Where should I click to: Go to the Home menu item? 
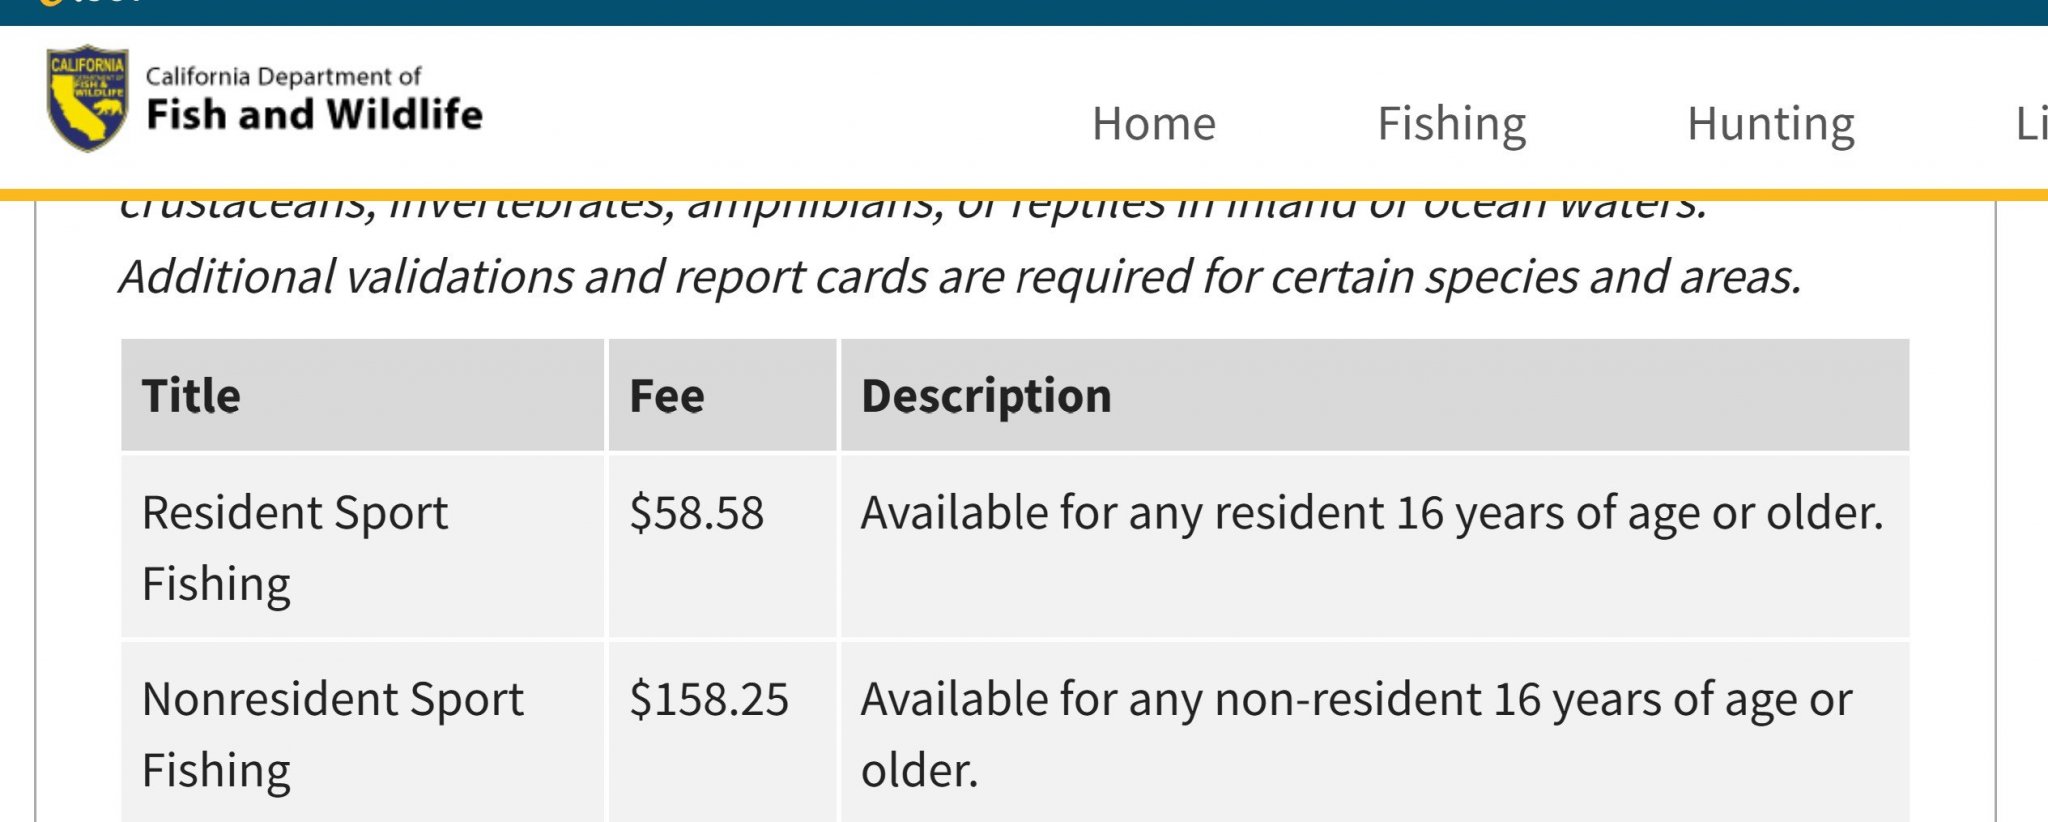[1154, 124]
